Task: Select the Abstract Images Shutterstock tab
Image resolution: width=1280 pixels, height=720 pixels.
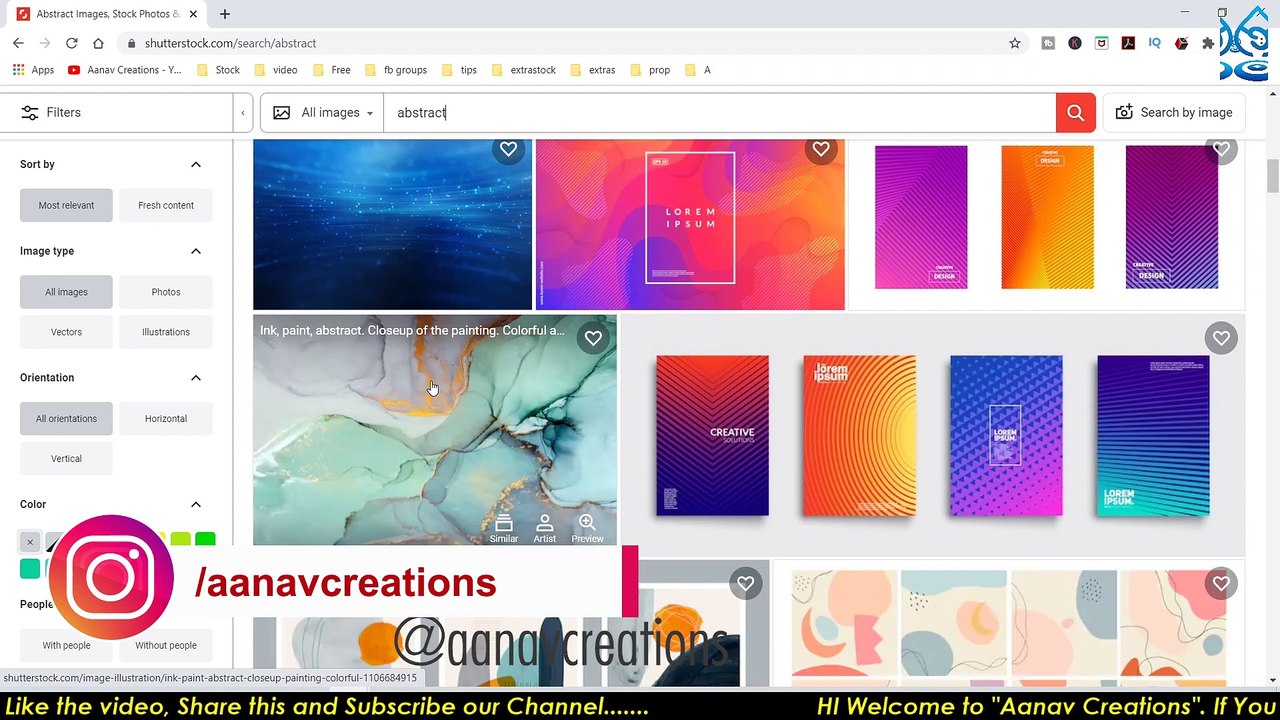Action: point(106,14)
